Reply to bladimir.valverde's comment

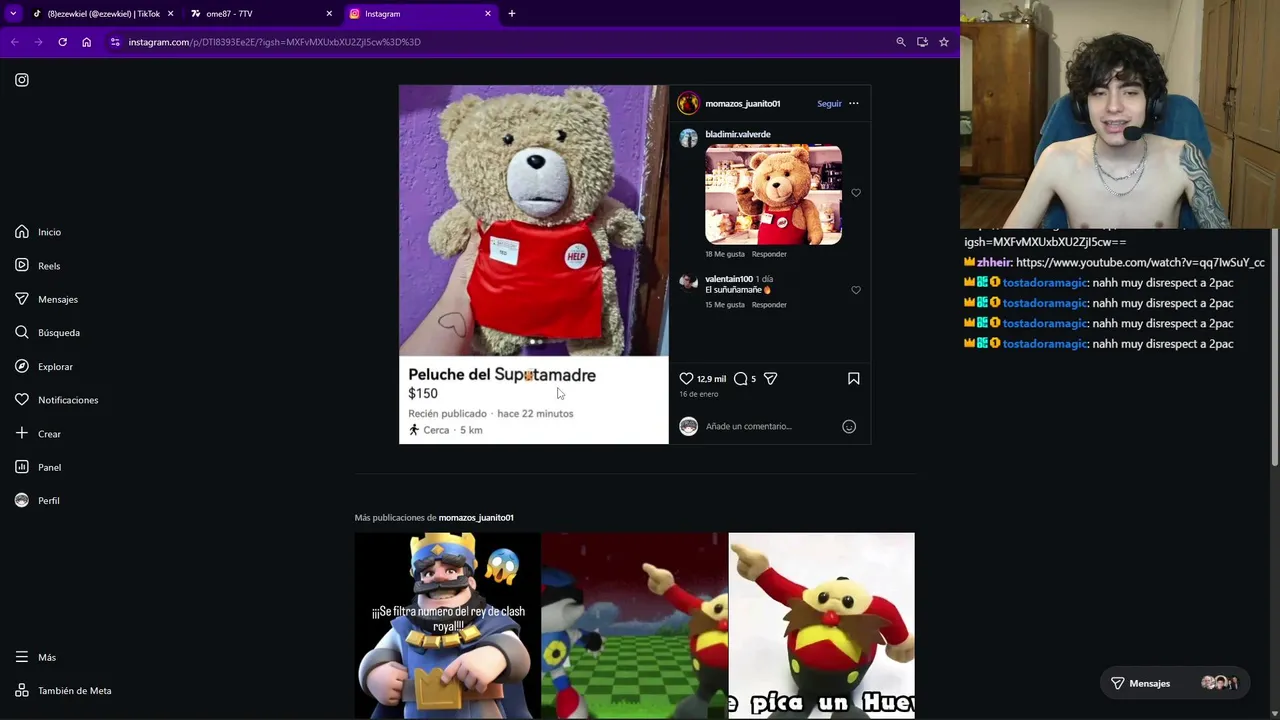pyautogui.click(x=769, y=254)
